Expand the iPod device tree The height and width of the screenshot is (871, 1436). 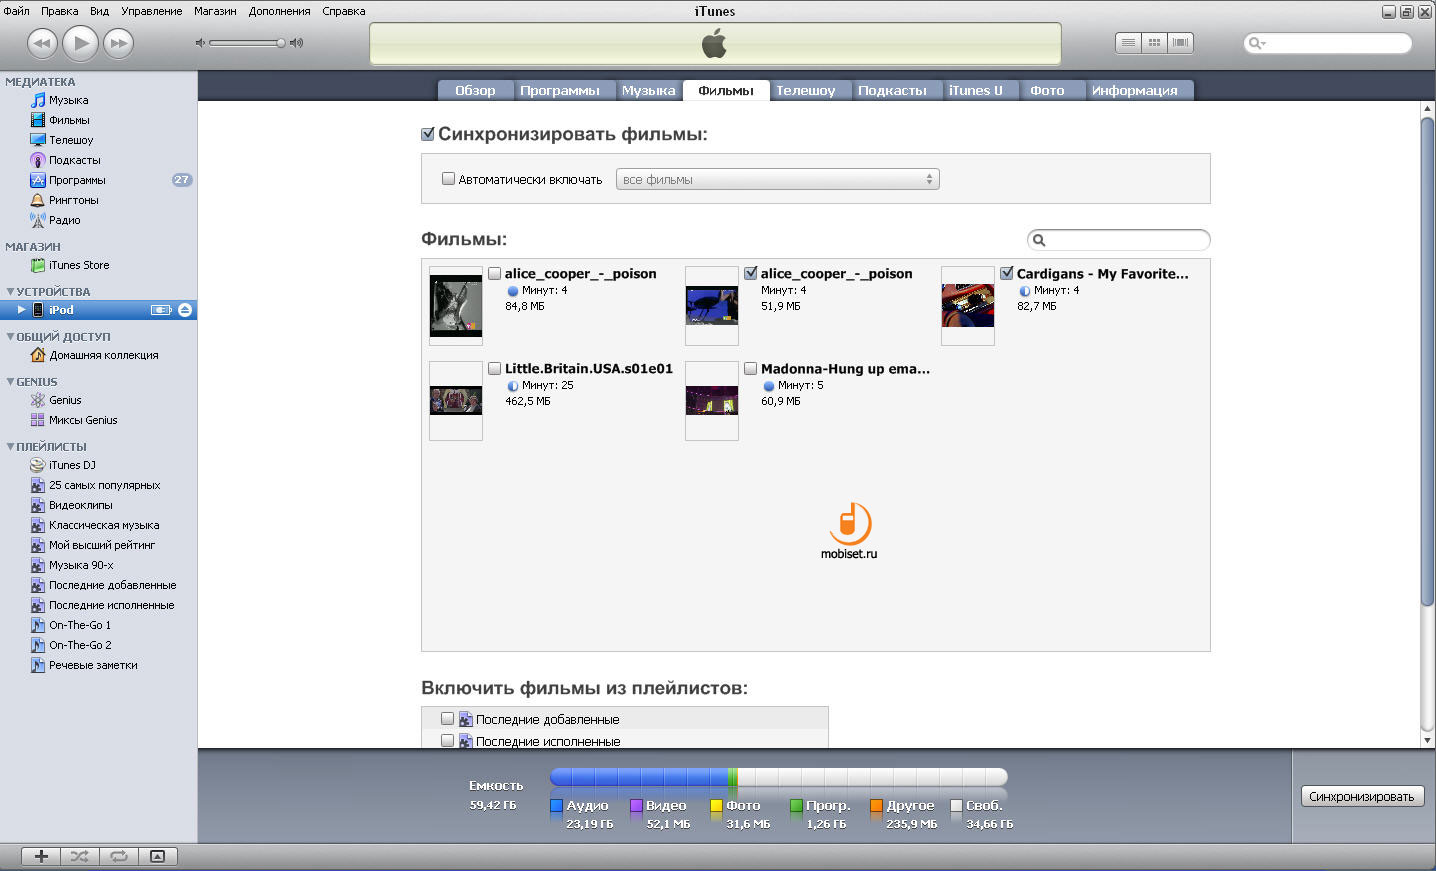21,310
